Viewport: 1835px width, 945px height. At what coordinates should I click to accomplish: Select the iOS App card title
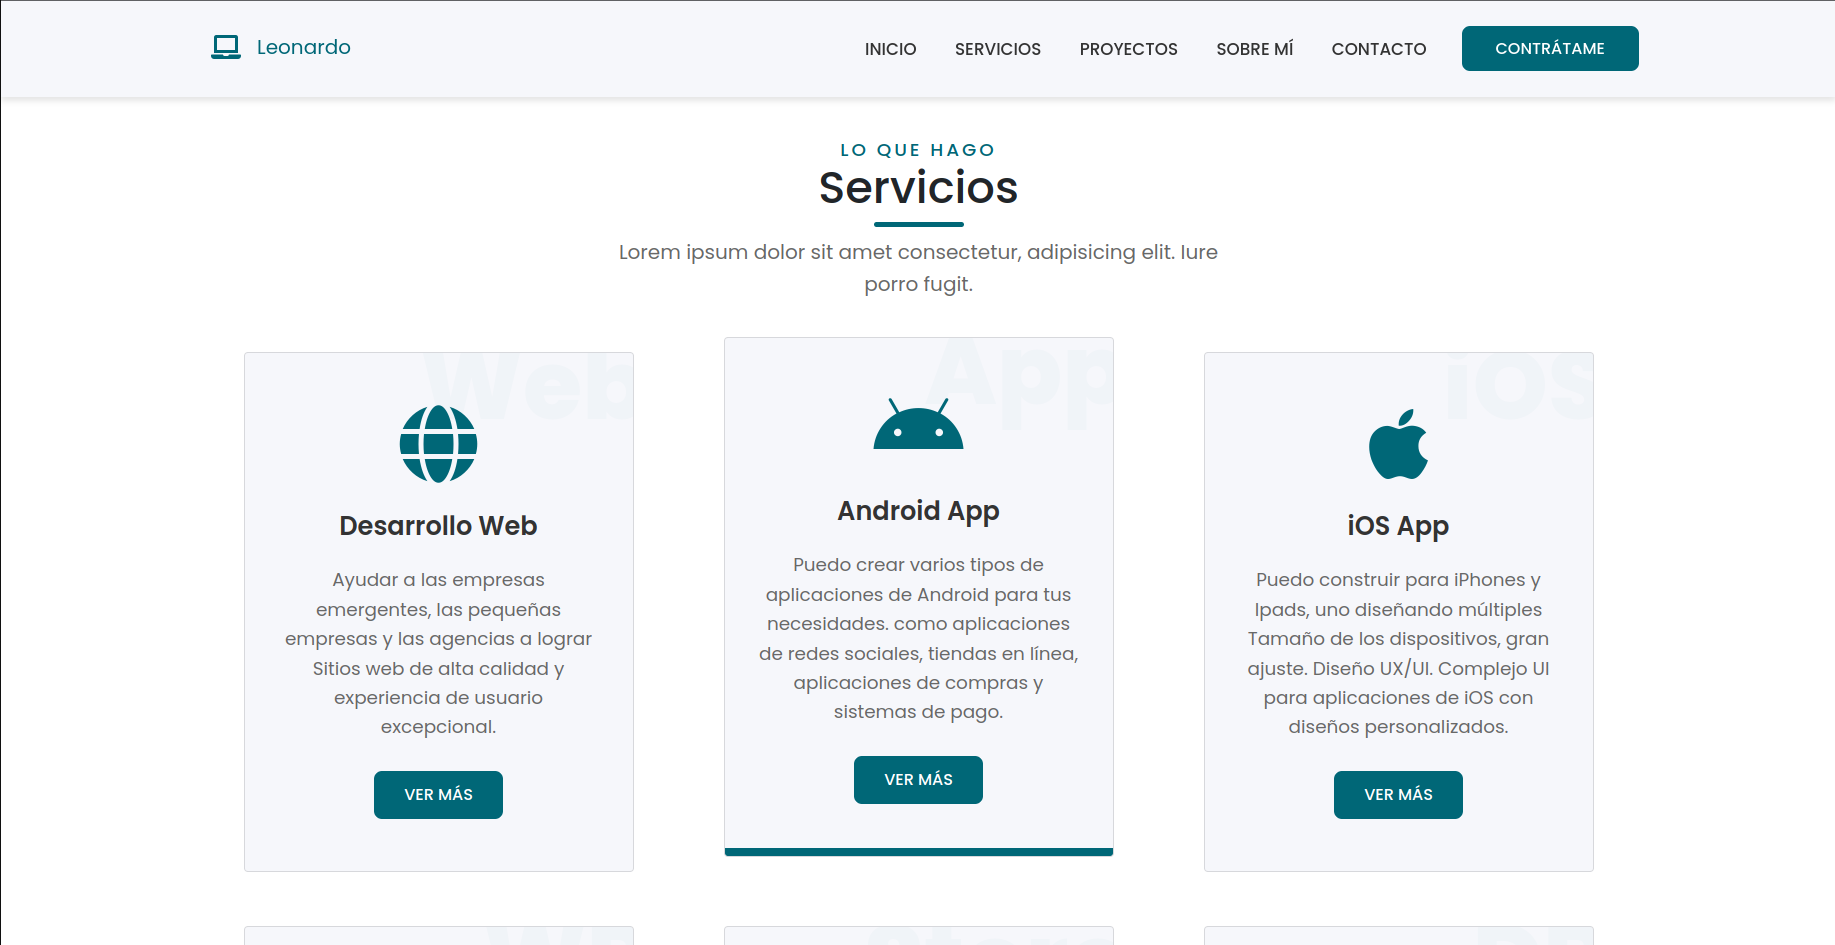[x=1398, y=526]
